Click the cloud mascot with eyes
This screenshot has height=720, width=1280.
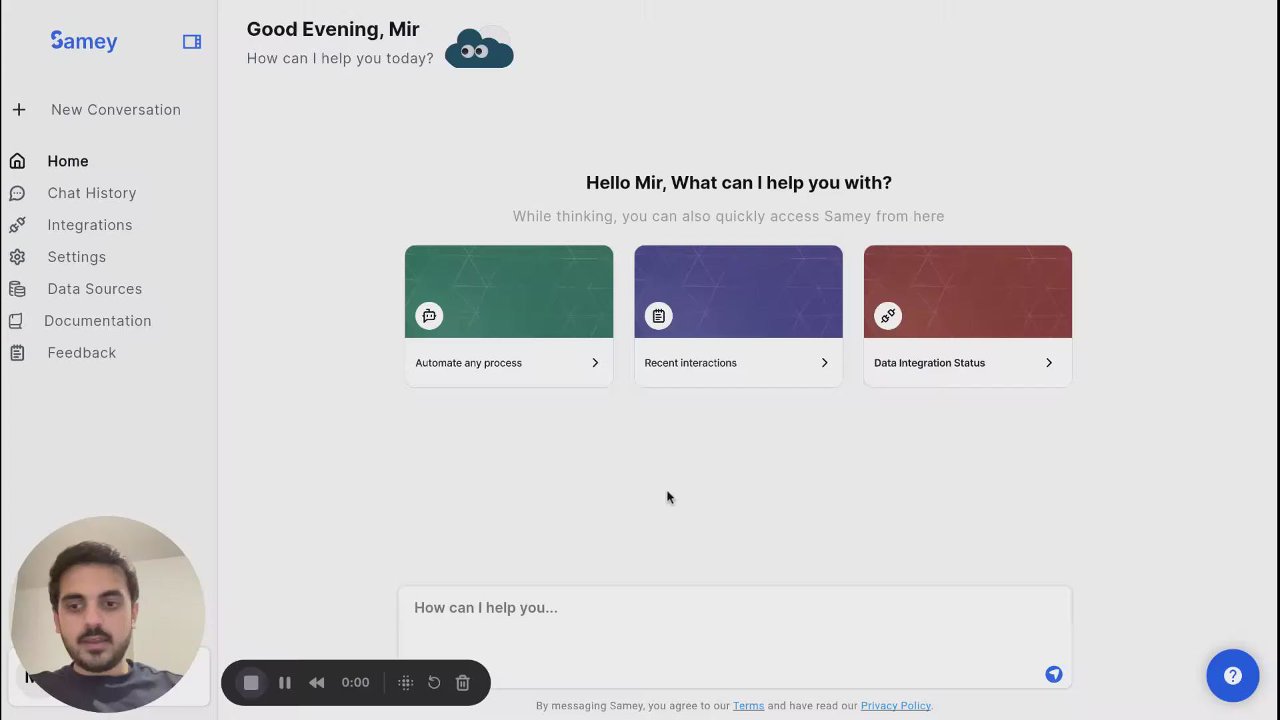[x=479, y=48]
